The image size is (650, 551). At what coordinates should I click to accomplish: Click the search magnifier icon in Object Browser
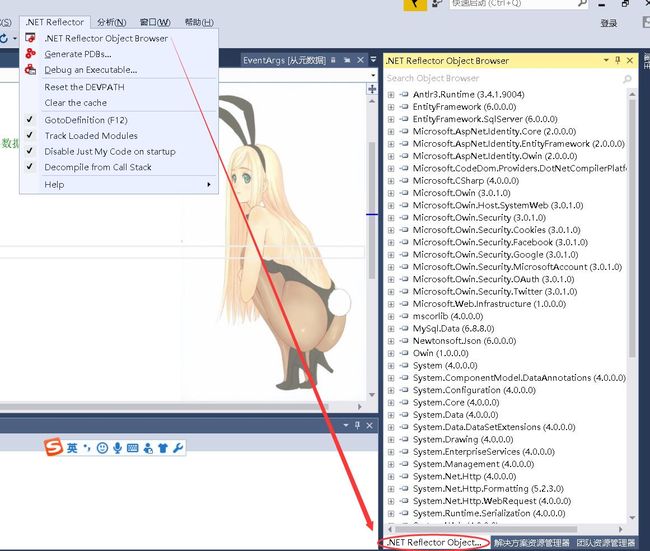point(627,79)
